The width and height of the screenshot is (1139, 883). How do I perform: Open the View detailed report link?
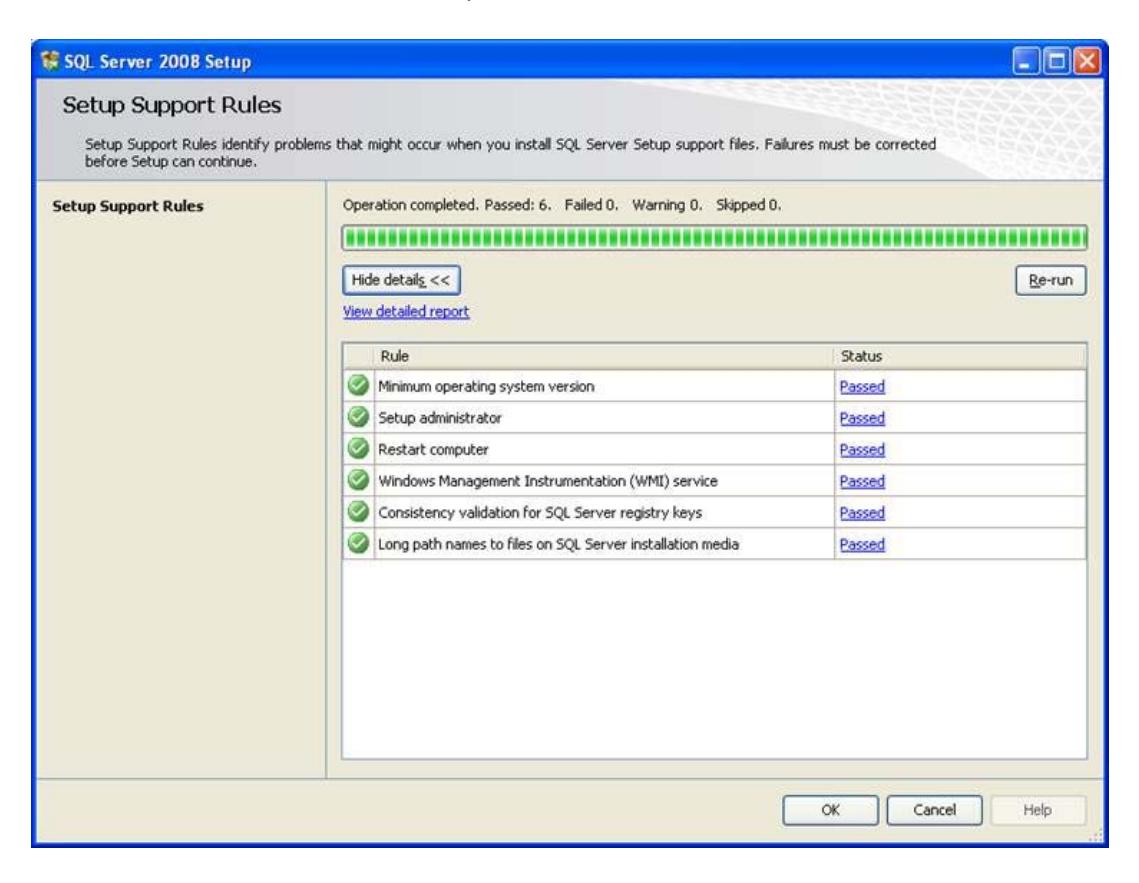click(x=406, y=312)
